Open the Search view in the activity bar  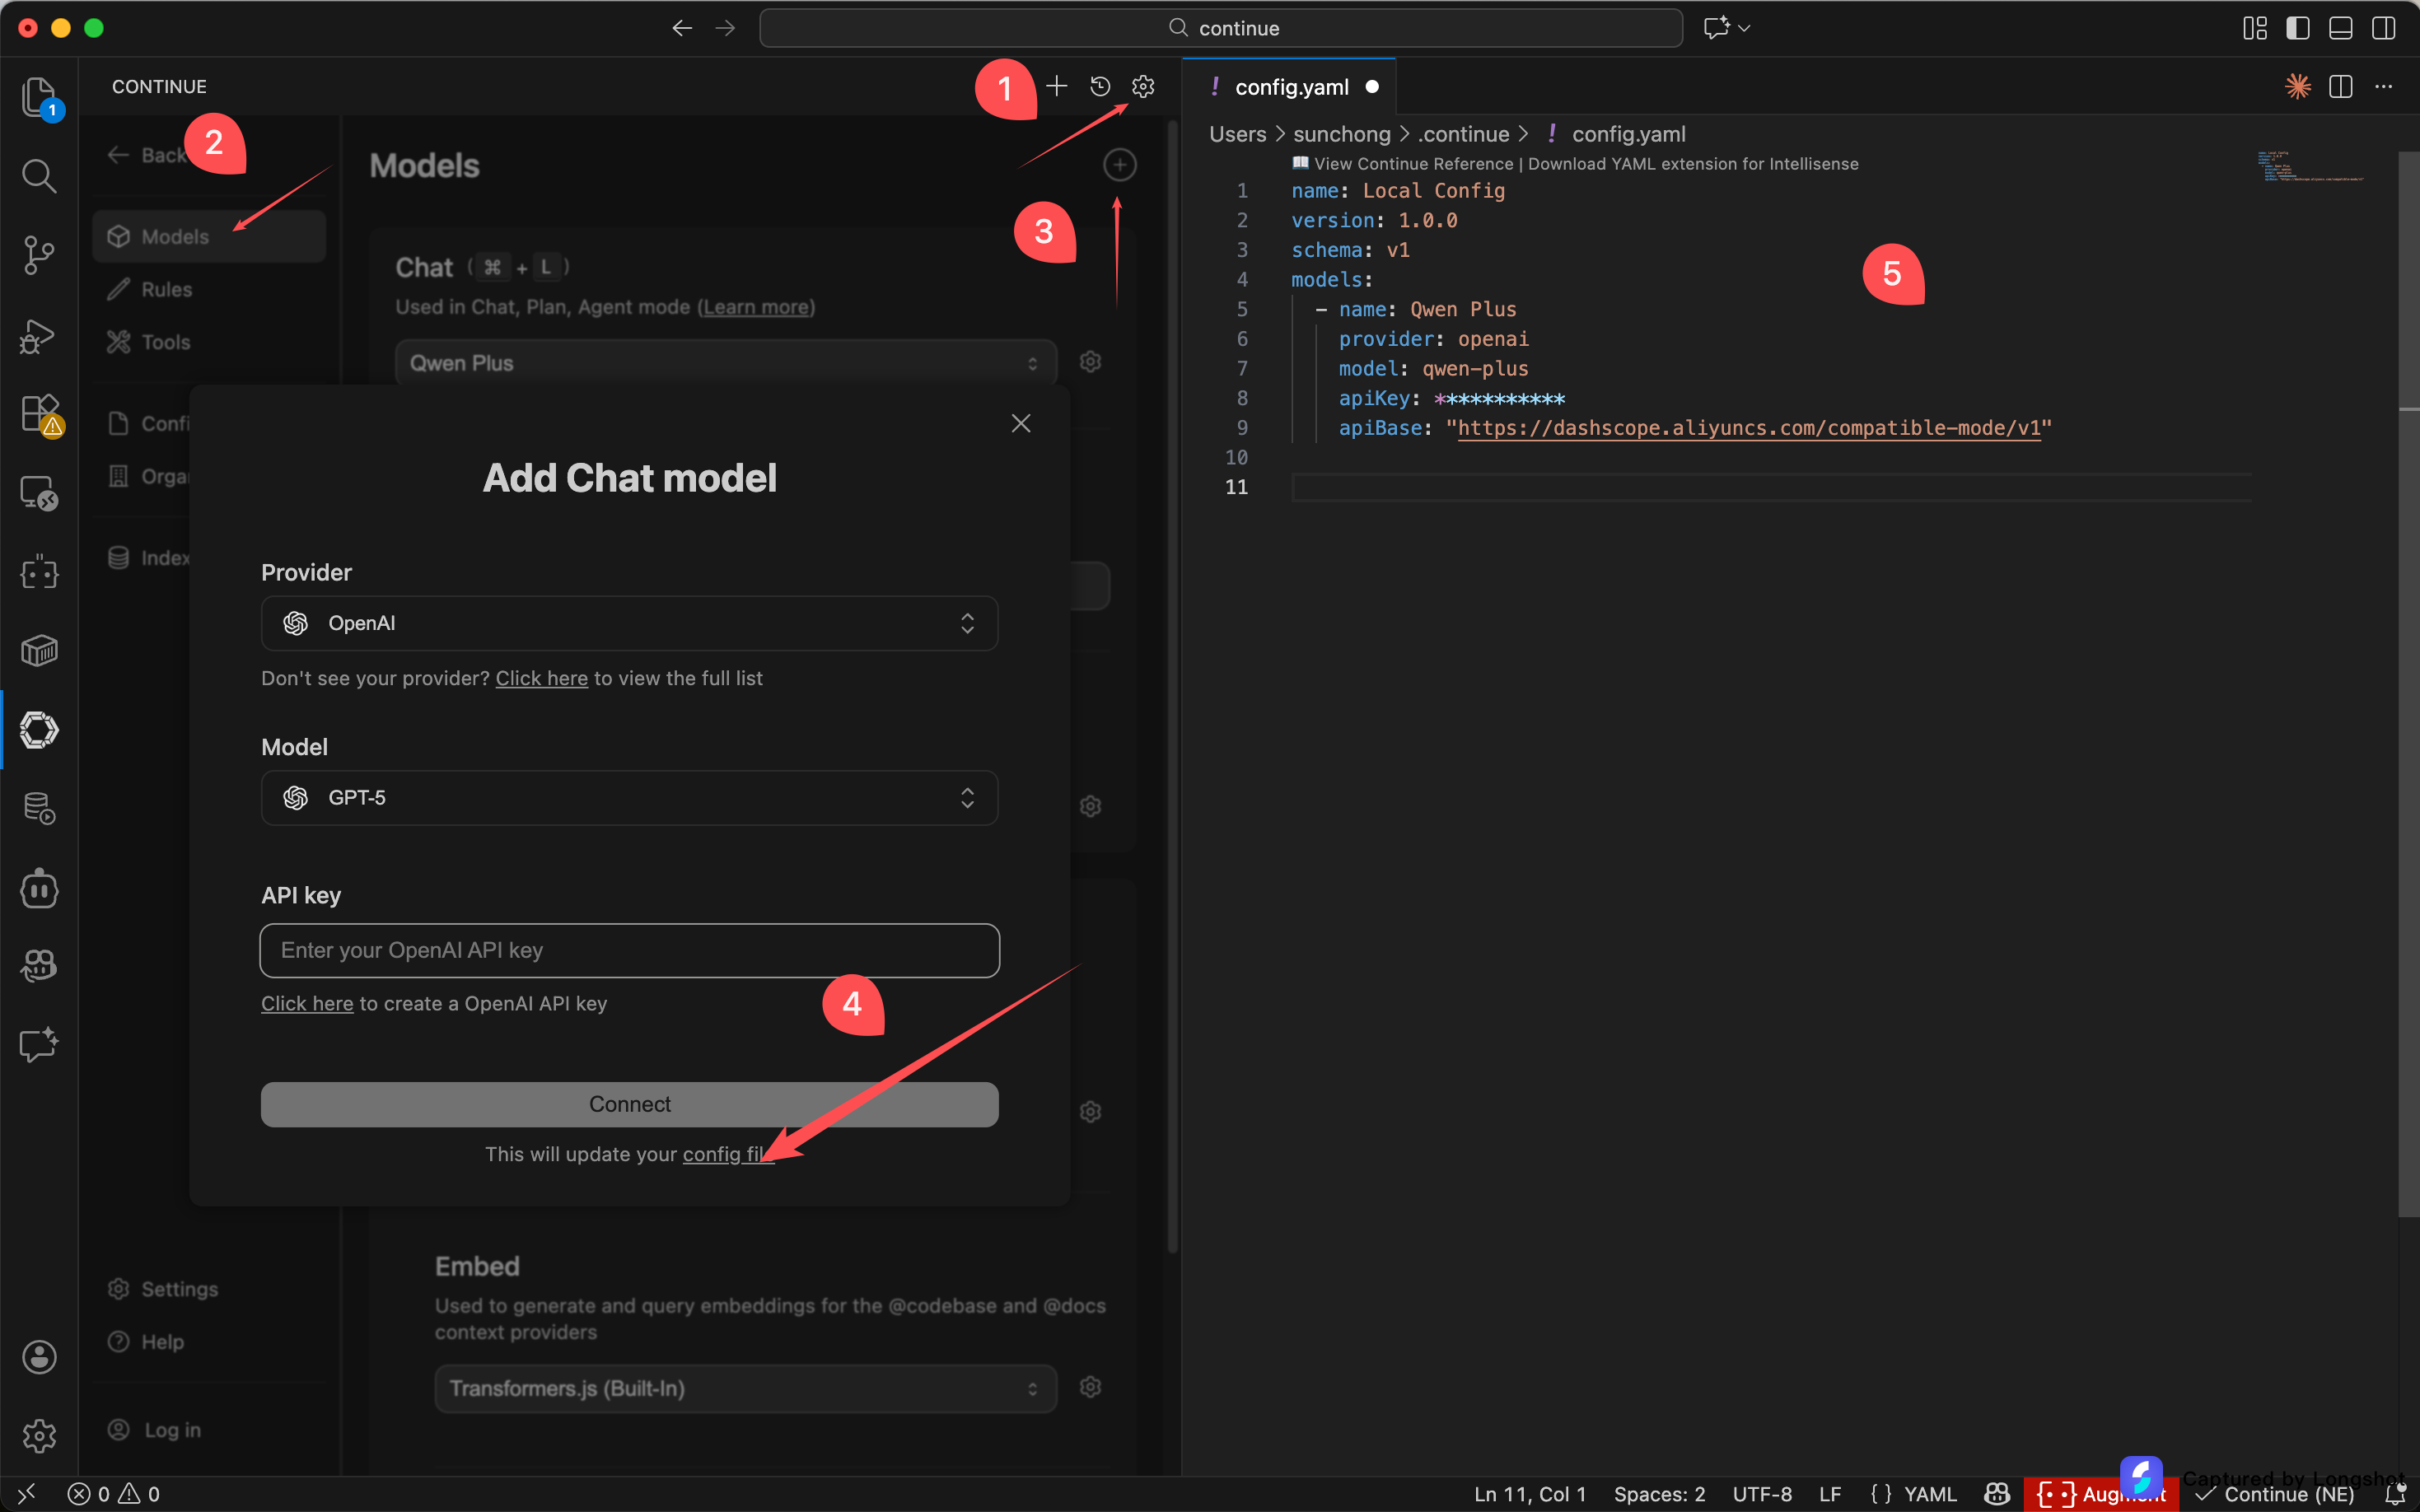(38, 176)
